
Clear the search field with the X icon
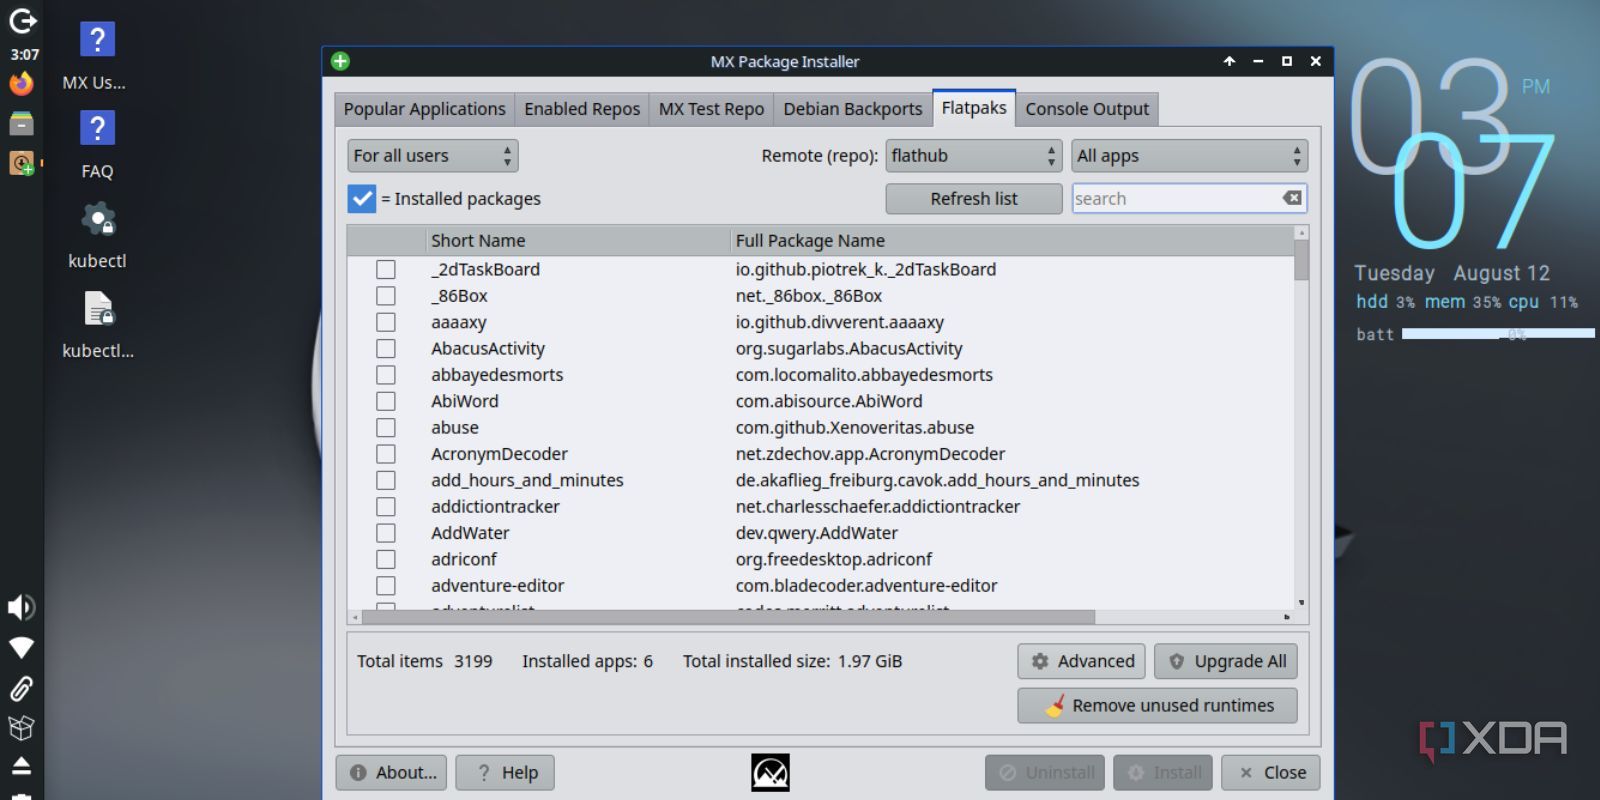click(1293, 198)
